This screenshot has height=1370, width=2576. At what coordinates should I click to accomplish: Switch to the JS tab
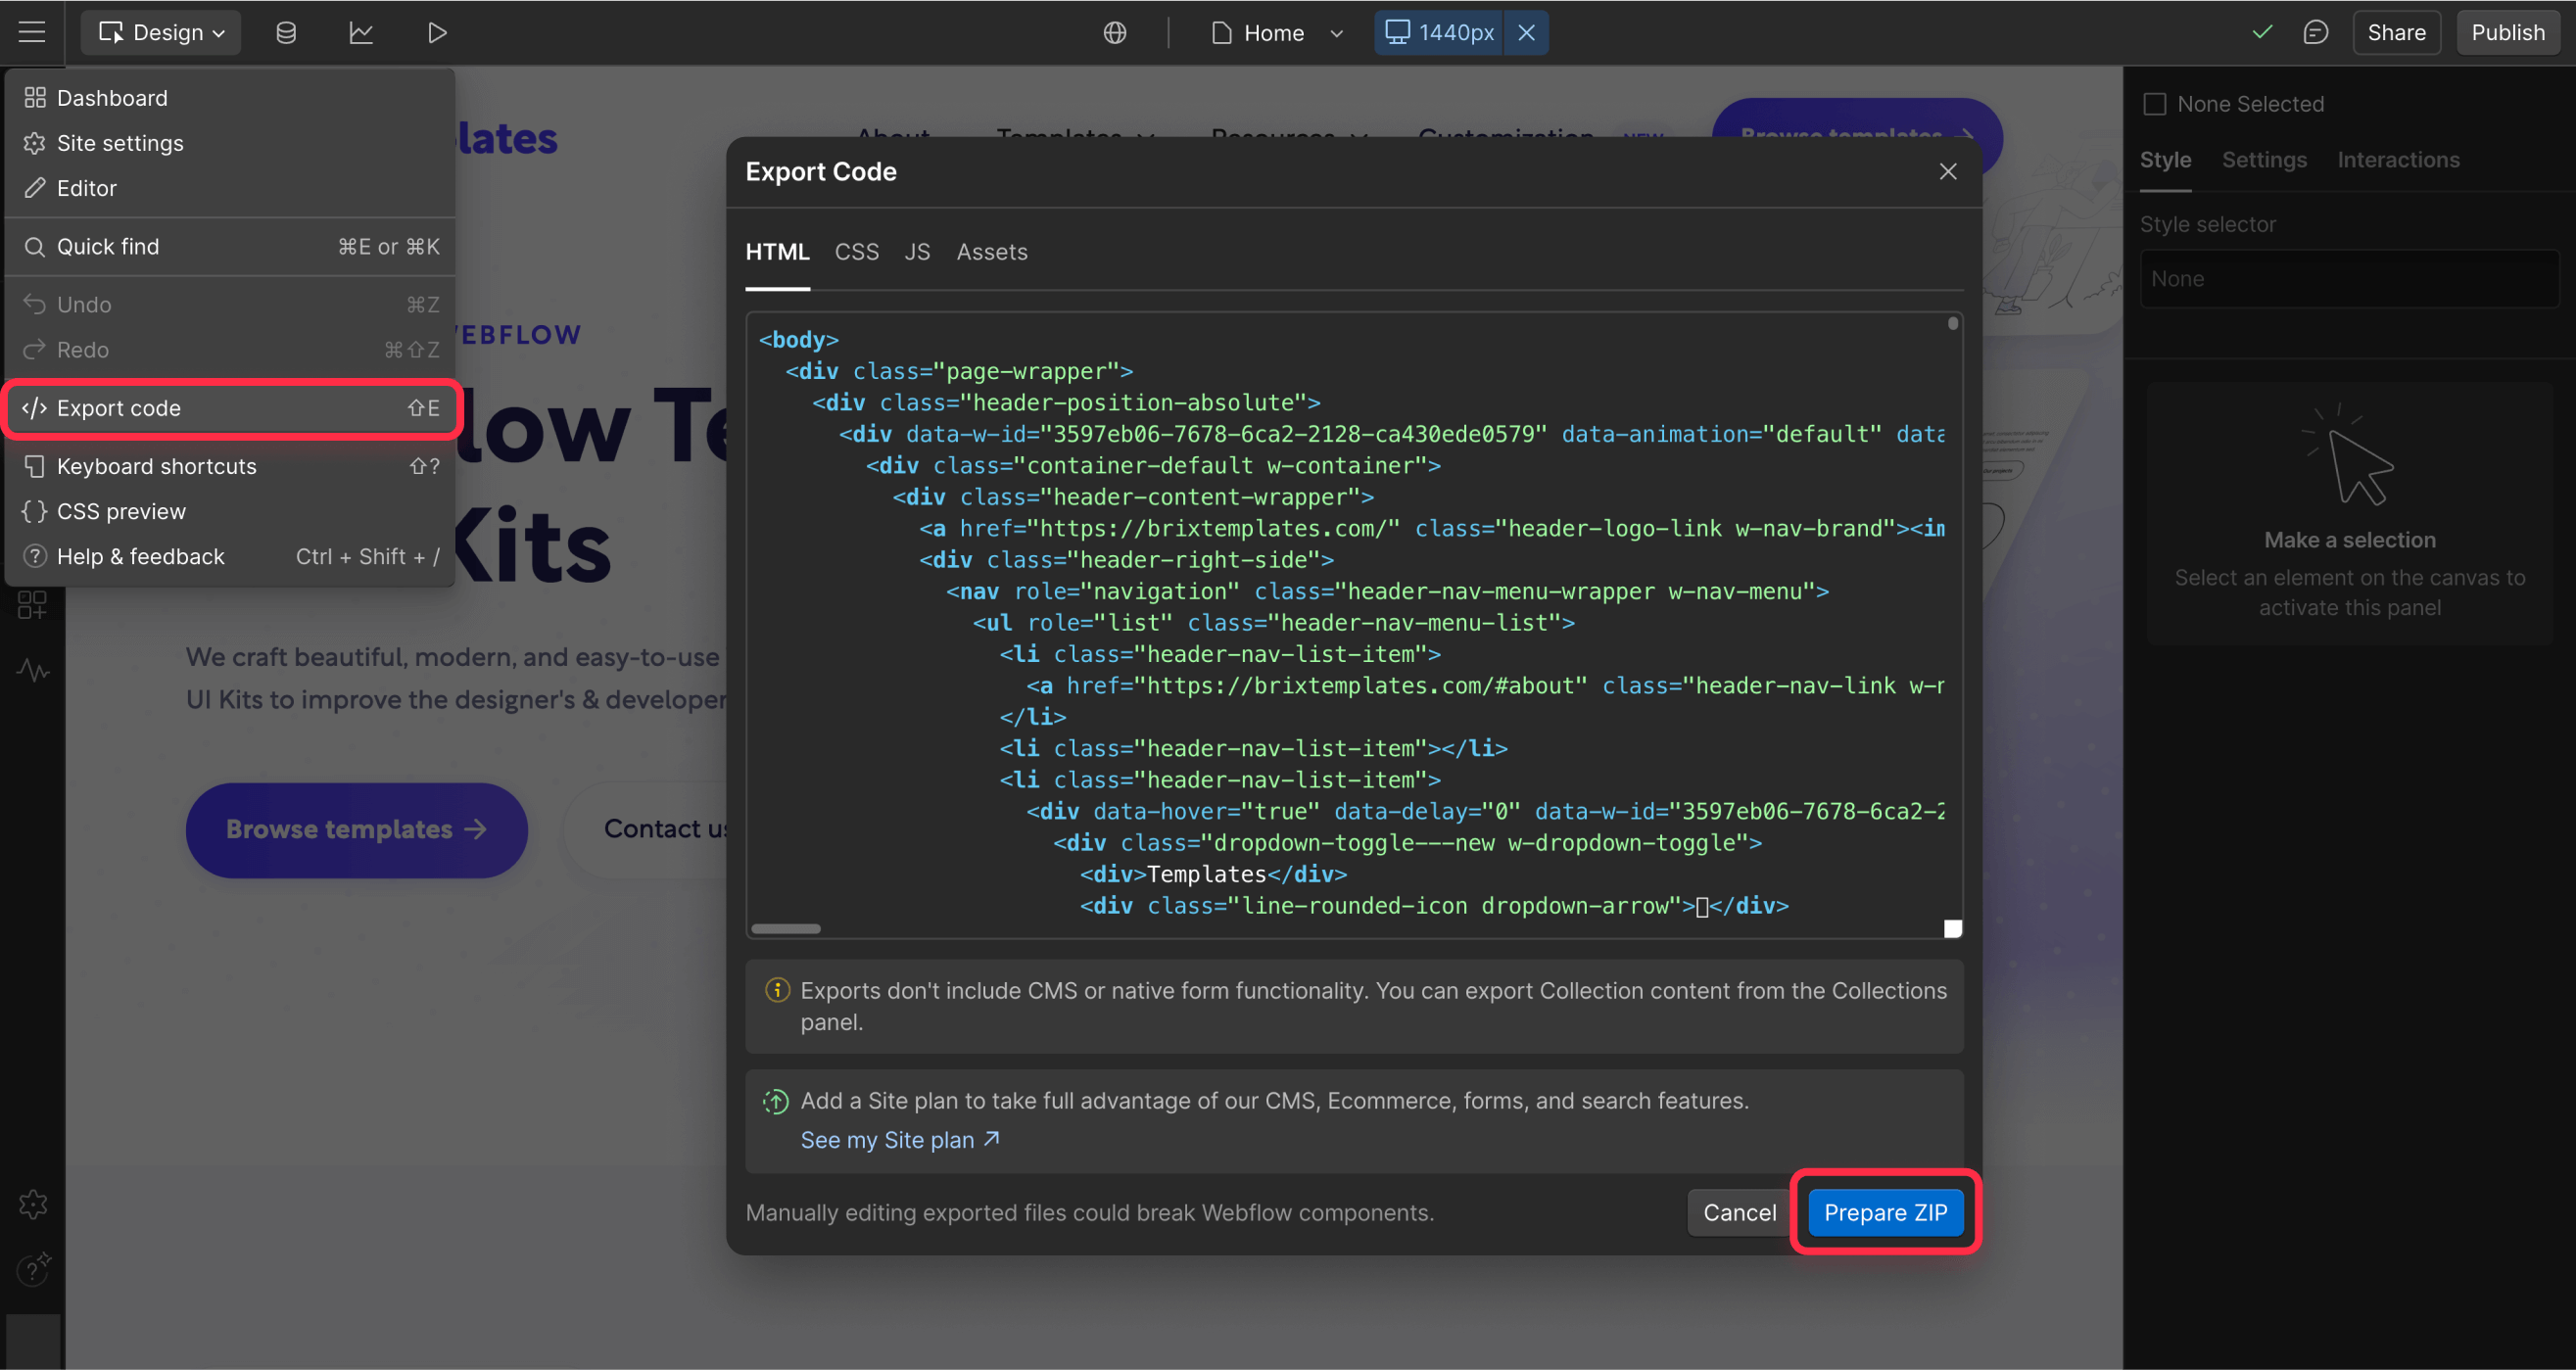[917, 252]
